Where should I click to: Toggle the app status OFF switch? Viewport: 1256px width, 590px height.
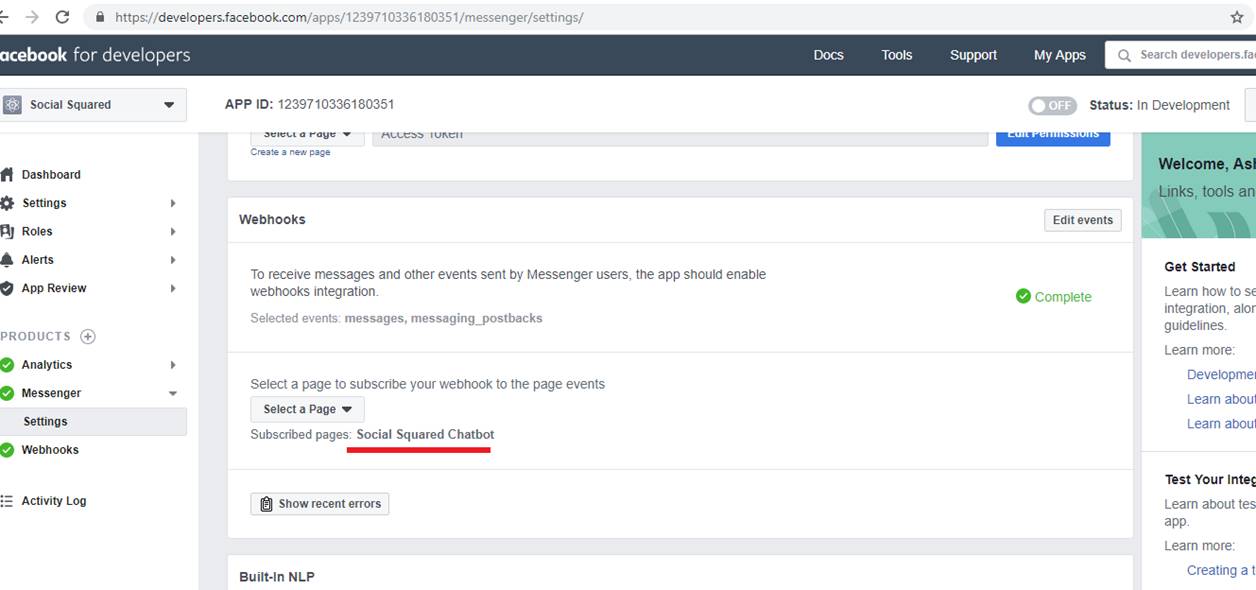[x=1052, y=105]
